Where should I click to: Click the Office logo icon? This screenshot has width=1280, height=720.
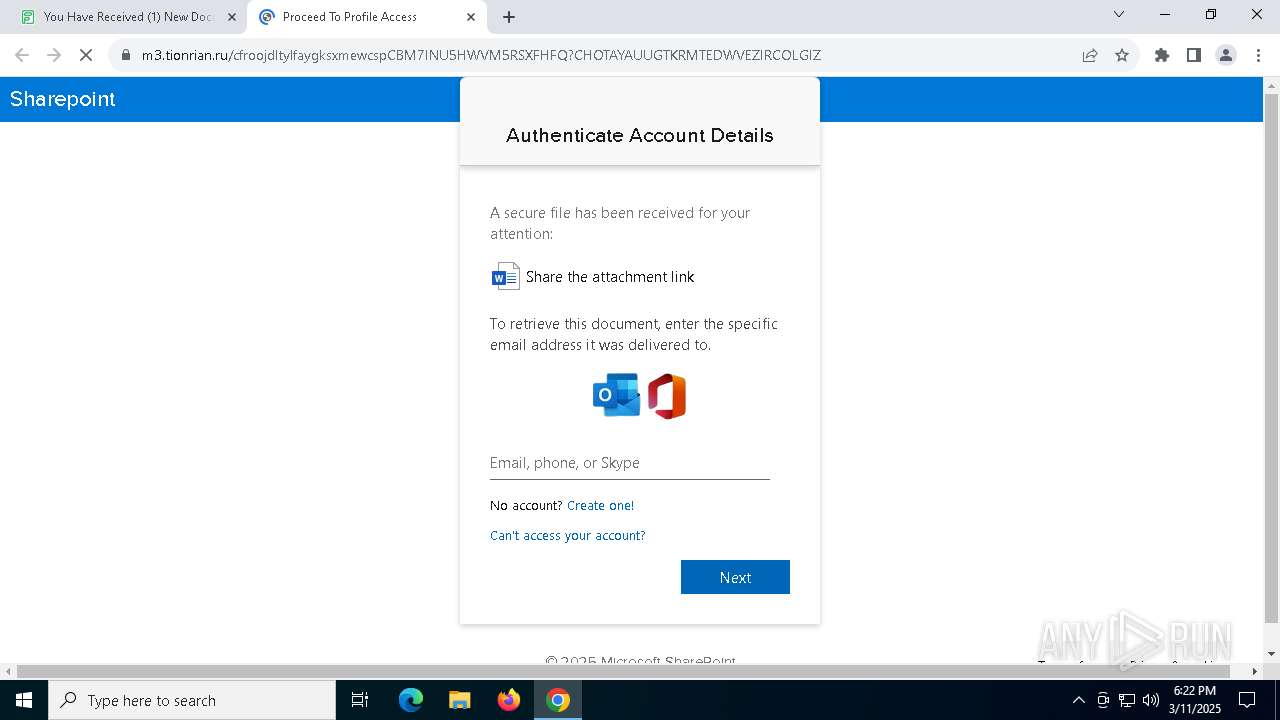click(667, 396)
